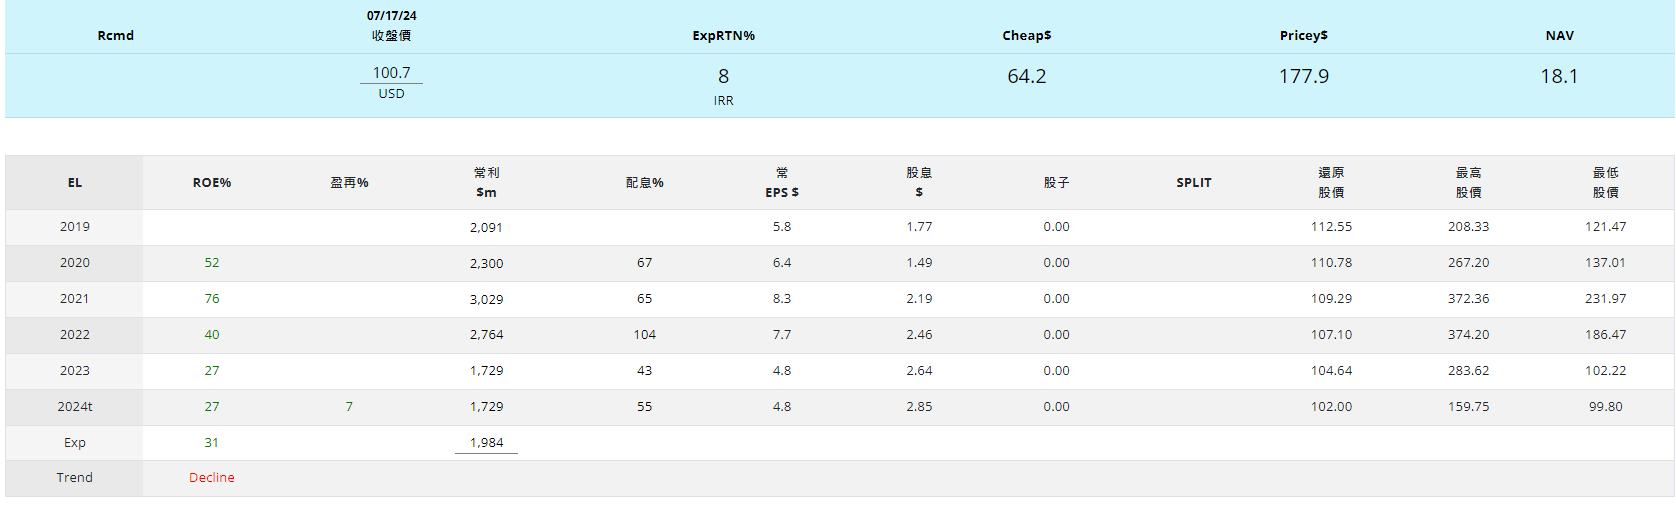
Task: Click profit 2,764 for 2022
Action: (x=486, y=335)
